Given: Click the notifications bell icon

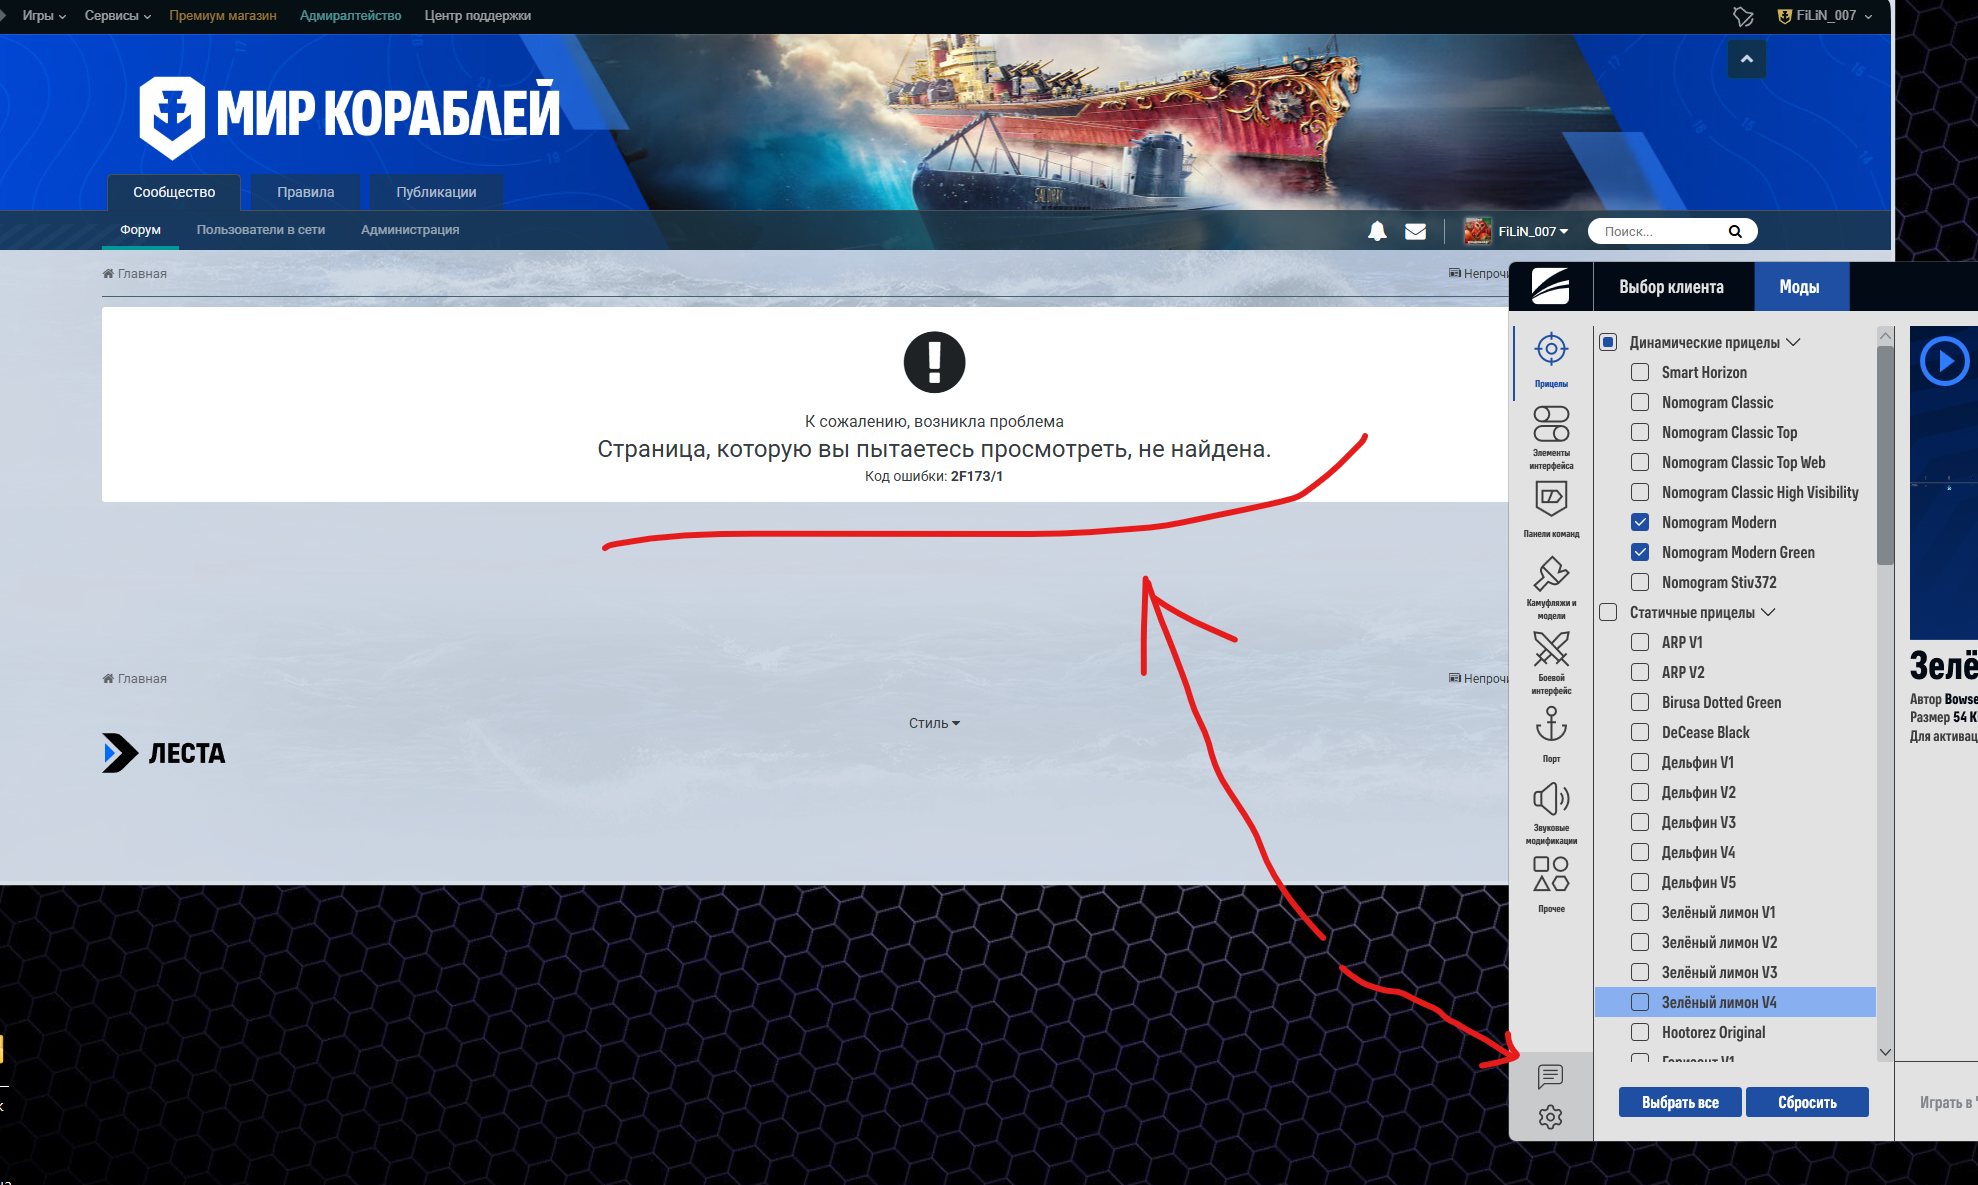Looking at the screenshot, I should [1377, 231].
